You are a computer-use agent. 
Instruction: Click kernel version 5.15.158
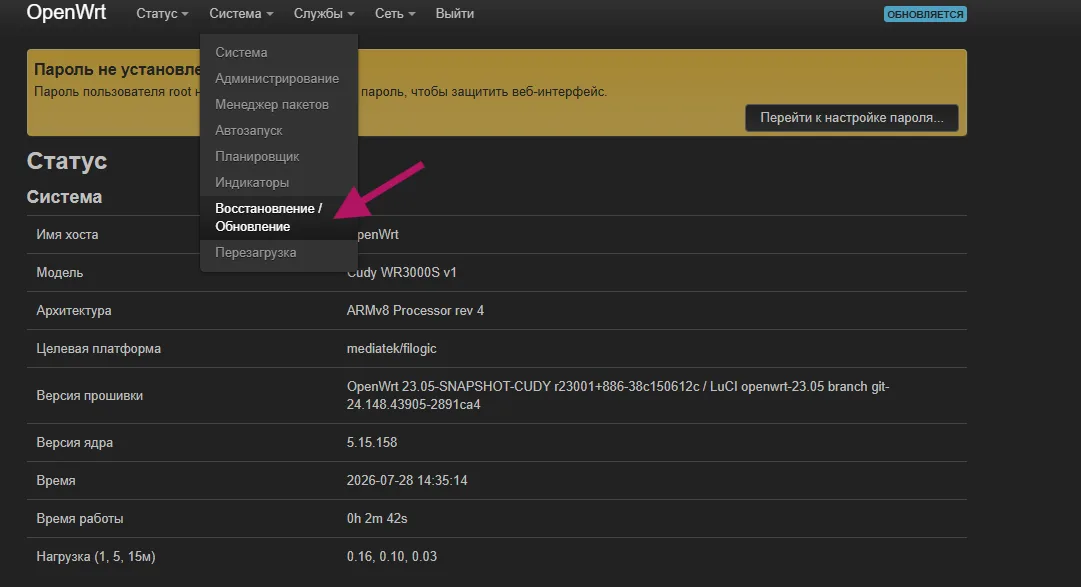372,442
